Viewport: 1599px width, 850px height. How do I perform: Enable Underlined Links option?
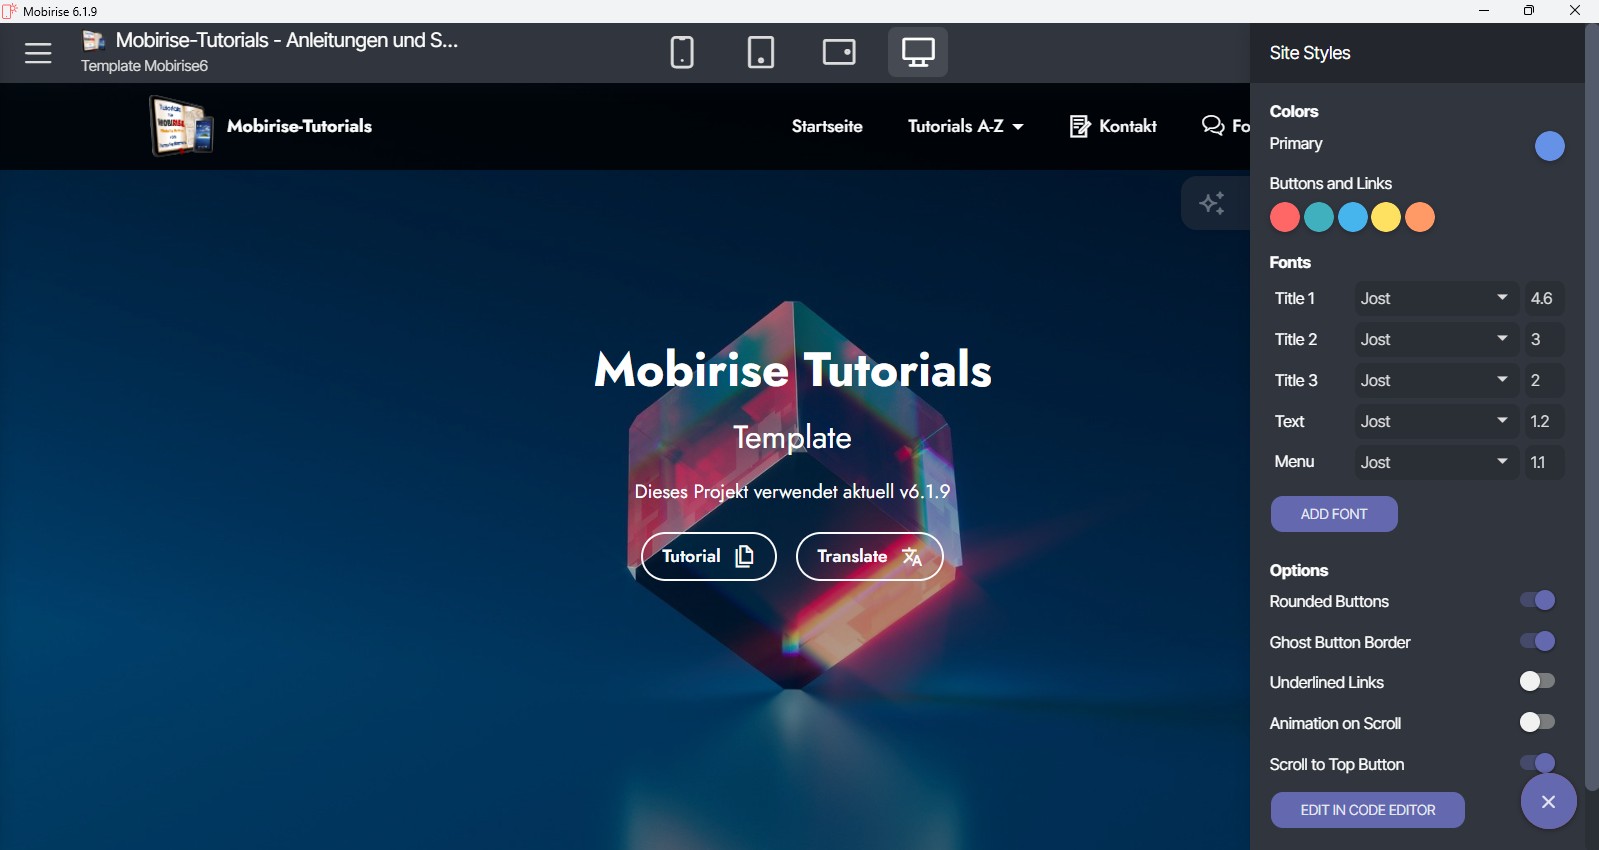[1537, 682]
